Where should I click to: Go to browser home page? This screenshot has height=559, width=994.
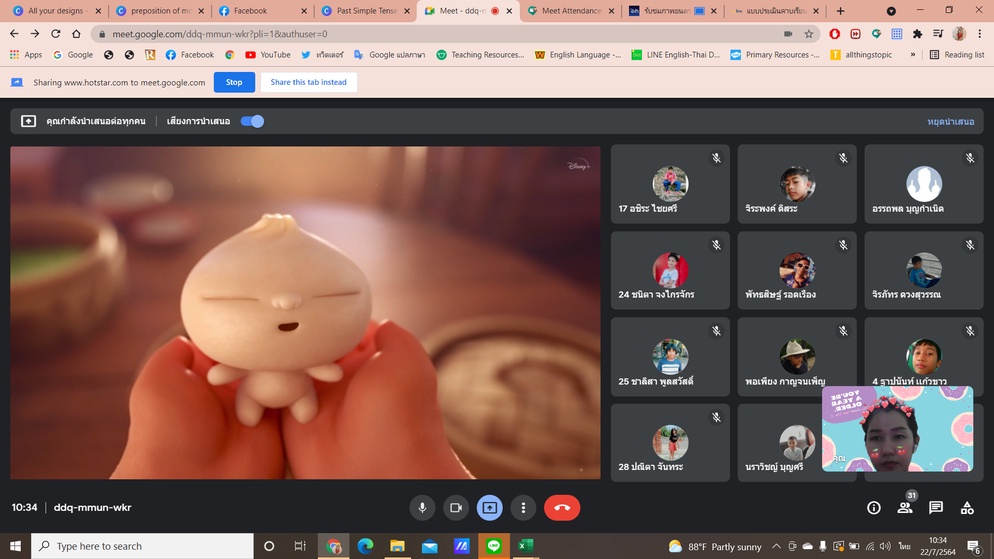76,34
